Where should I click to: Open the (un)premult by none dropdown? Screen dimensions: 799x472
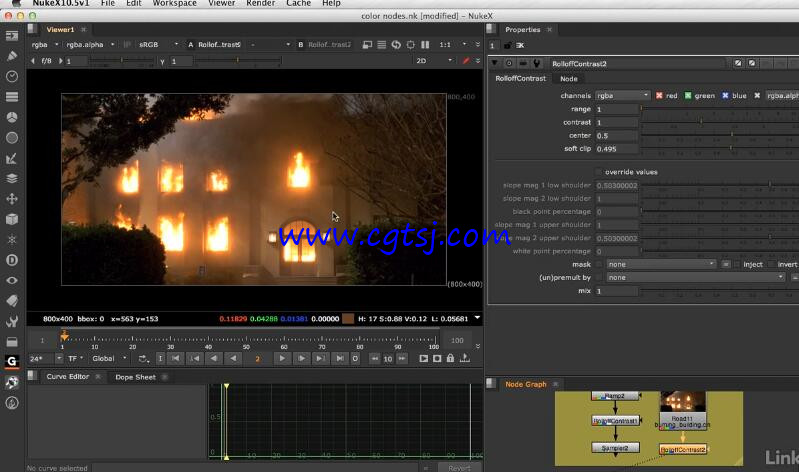coord(696,277)
